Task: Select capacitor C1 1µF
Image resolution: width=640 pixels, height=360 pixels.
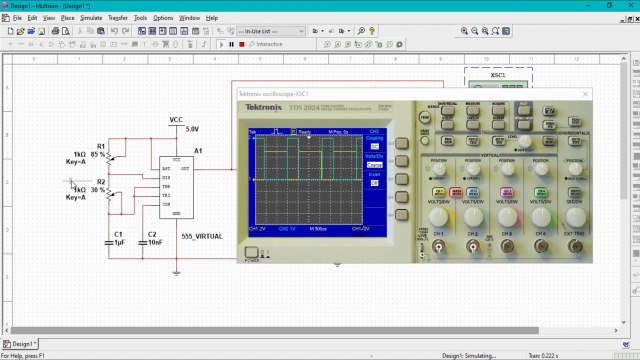Action: coord(109,242)
